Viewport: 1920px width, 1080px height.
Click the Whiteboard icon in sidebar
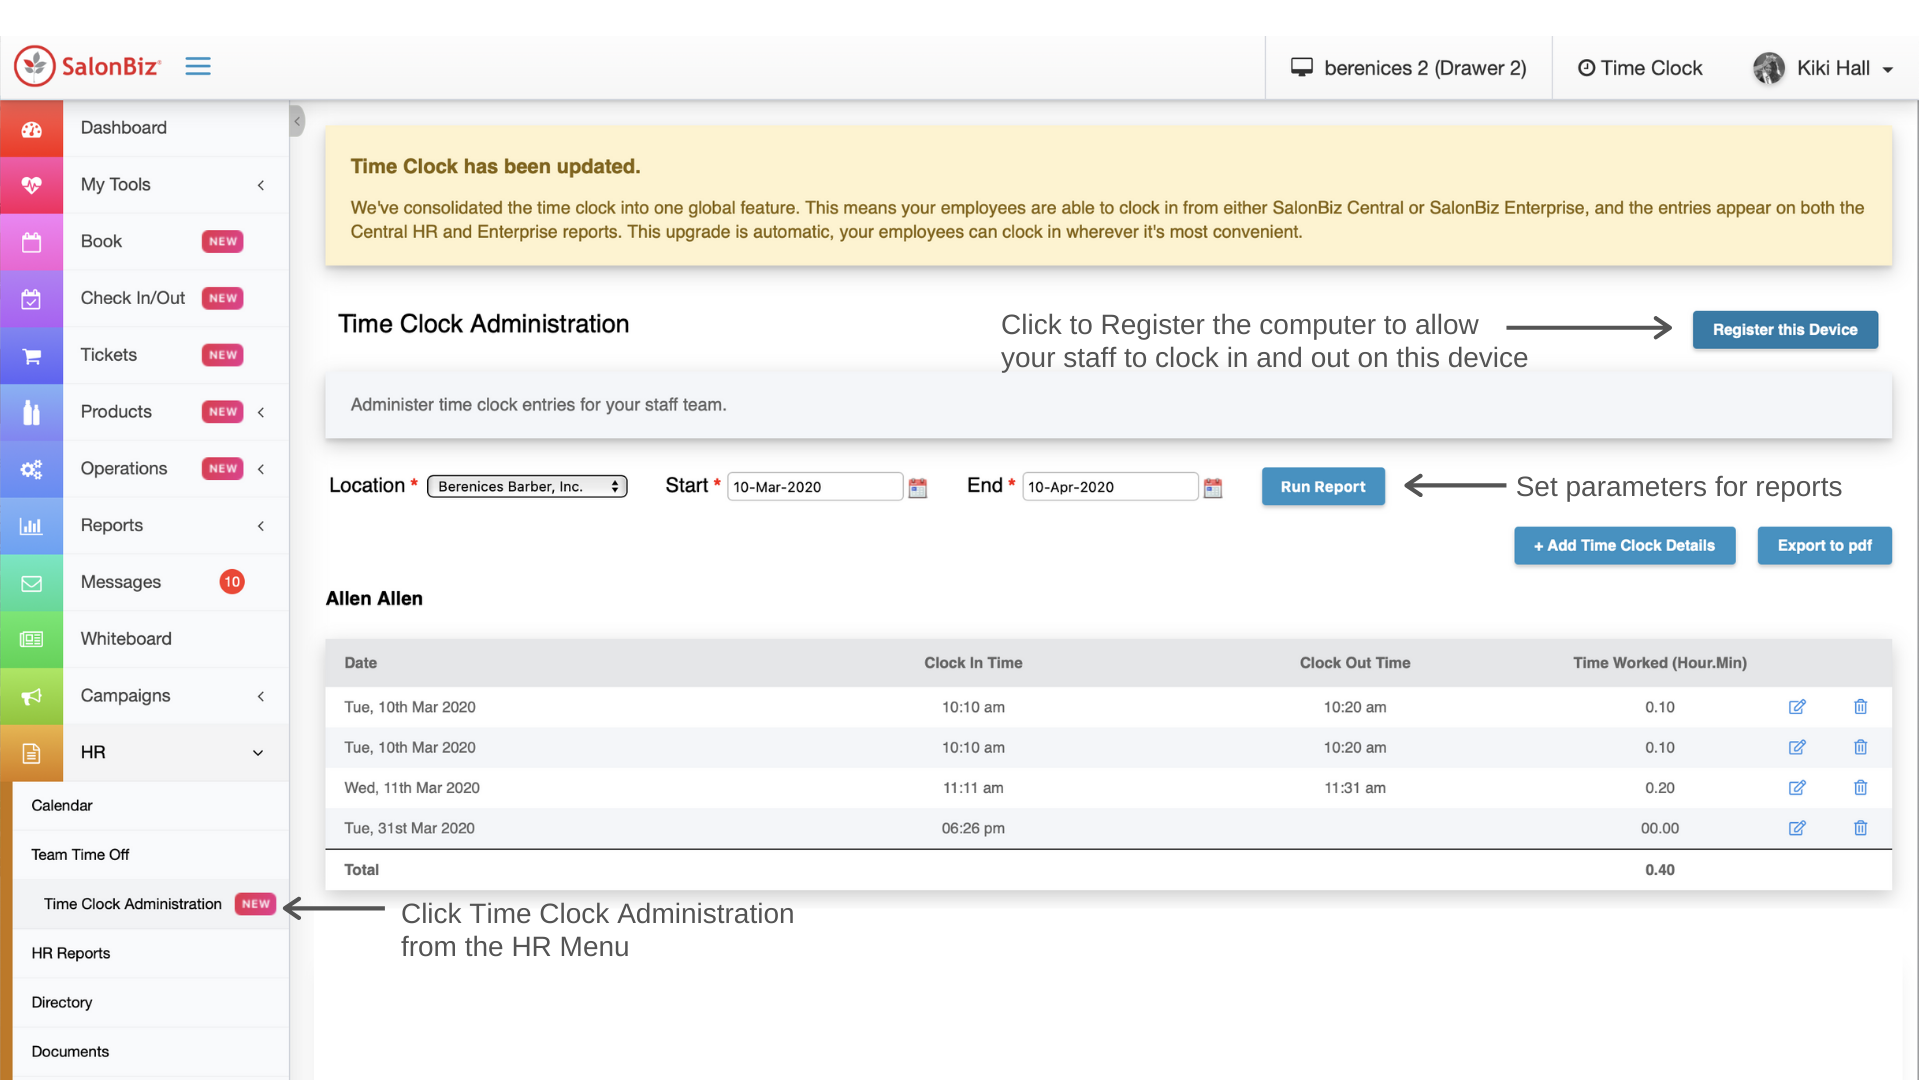click(31, 639)
